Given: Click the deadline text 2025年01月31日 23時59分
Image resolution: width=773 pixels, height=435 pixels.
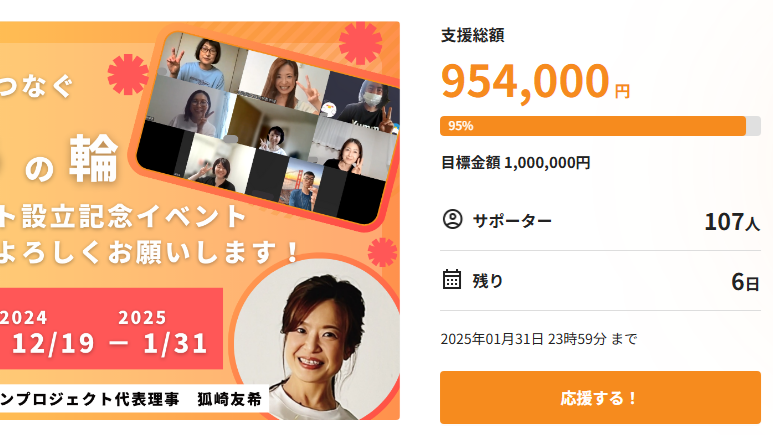Looking at the screenshot, I should pos(523,339).
